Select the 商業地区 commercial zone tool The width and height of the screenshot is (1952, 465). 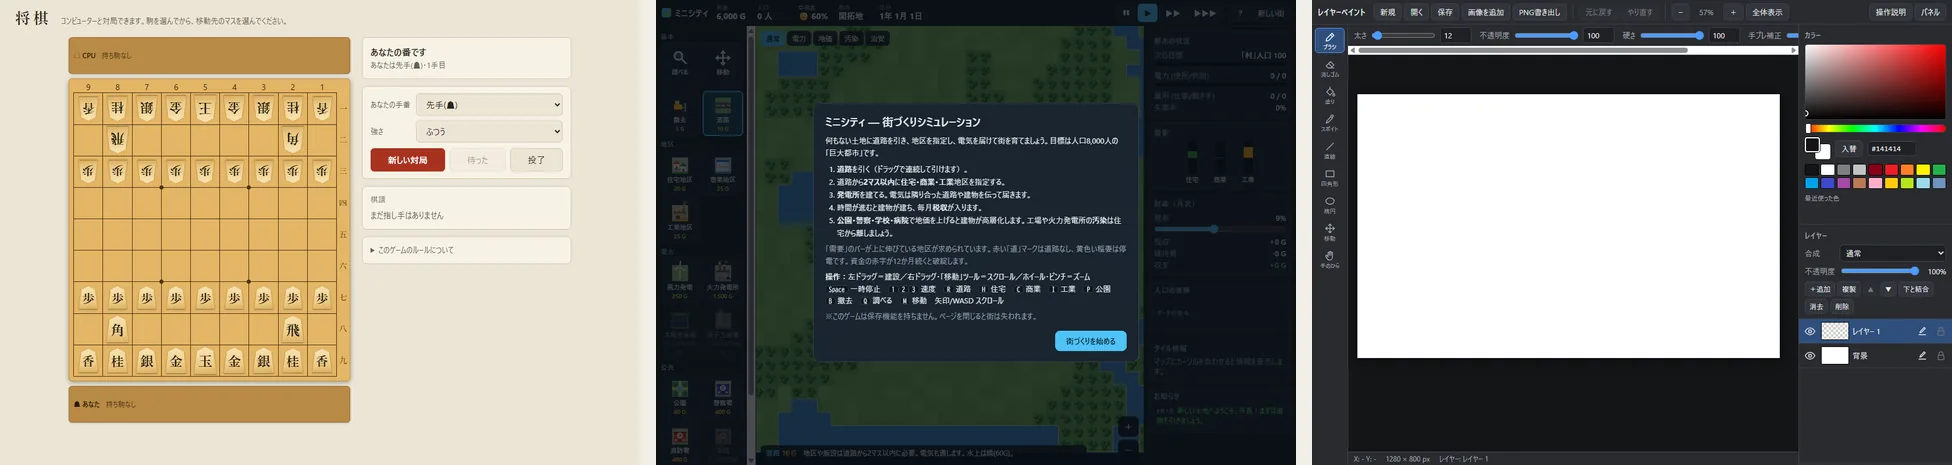point(722,172)
